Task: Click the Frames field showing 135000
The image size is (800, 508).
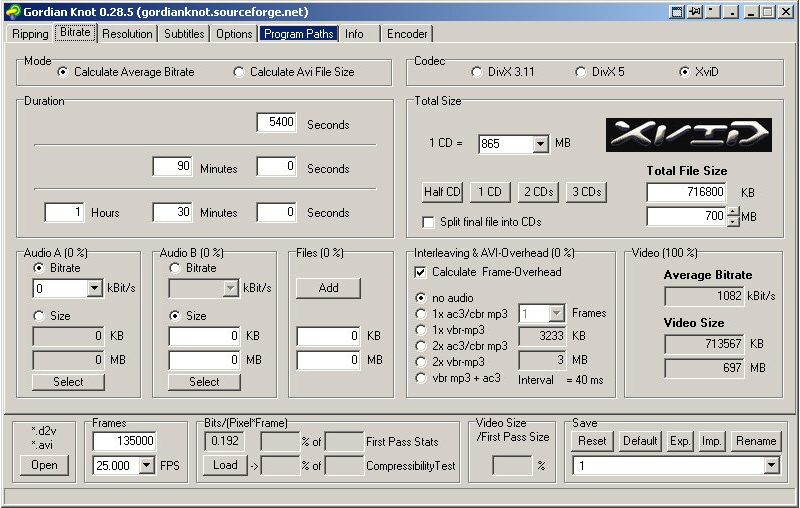Action: coord(124,441)
